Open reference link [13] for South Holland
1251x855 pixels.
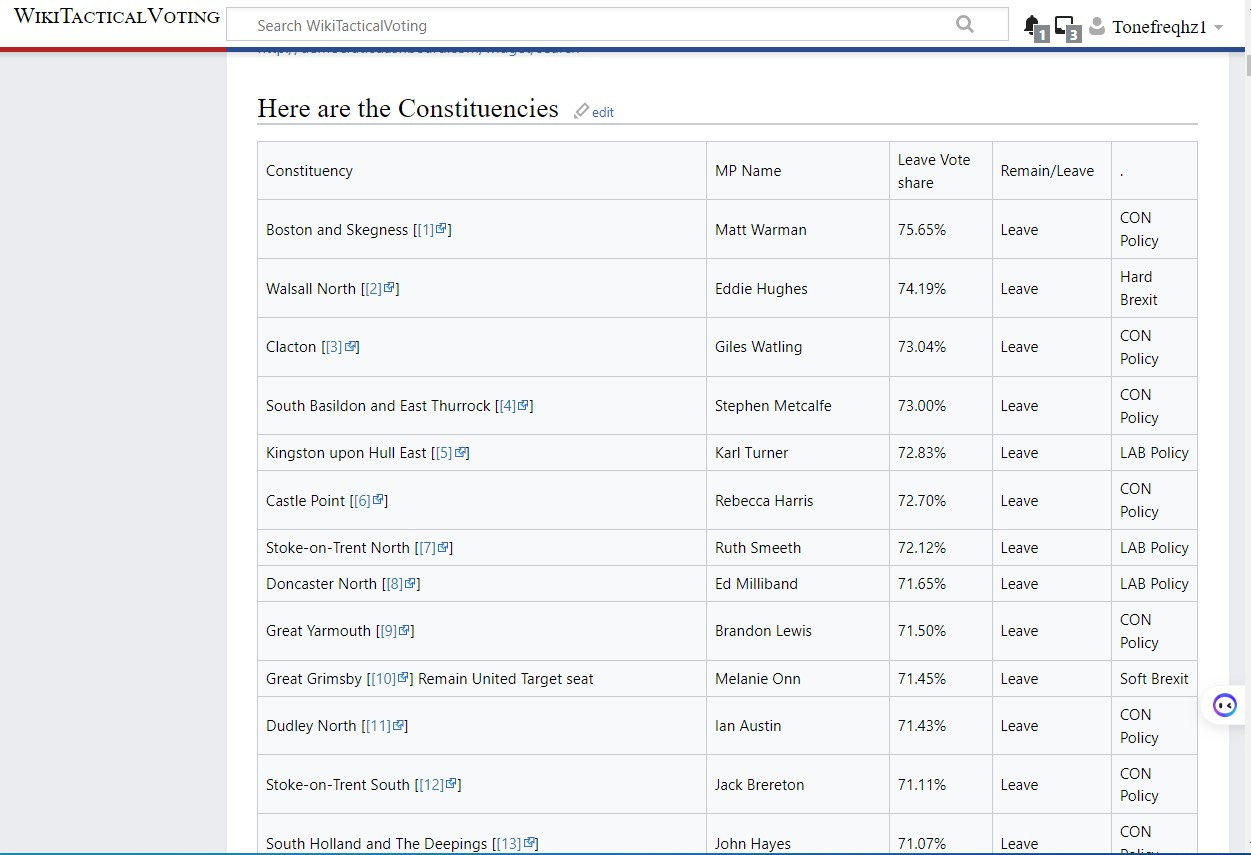click(x=516, y=844)
